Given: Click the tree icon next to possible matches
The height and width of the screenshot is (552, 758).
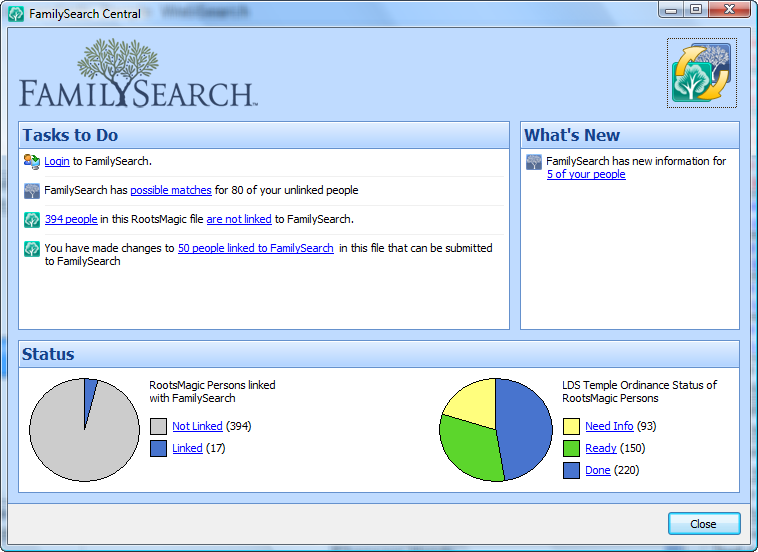Looking at the screenshot, I should (x=32, y=190).
